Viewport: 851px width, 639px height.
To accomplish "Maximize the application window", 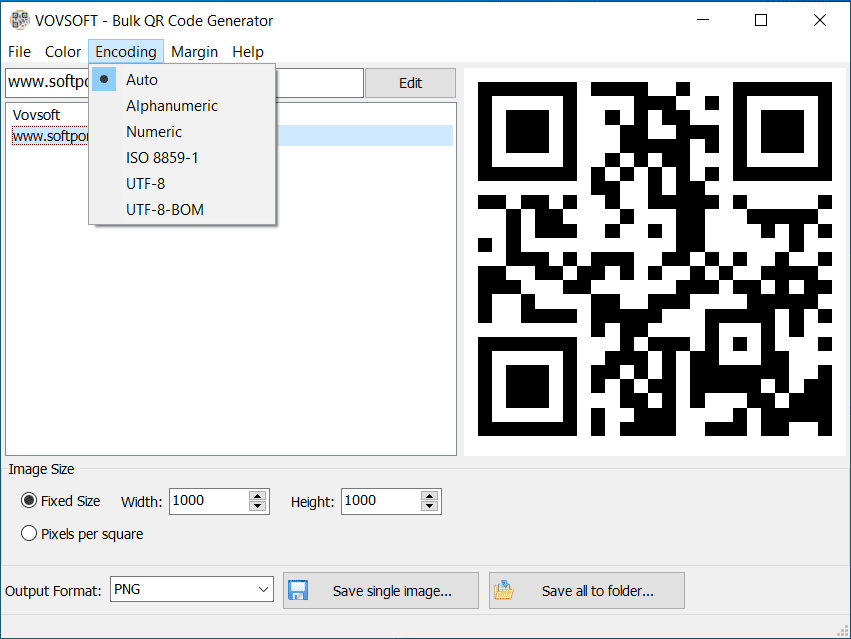I will 761,20.
